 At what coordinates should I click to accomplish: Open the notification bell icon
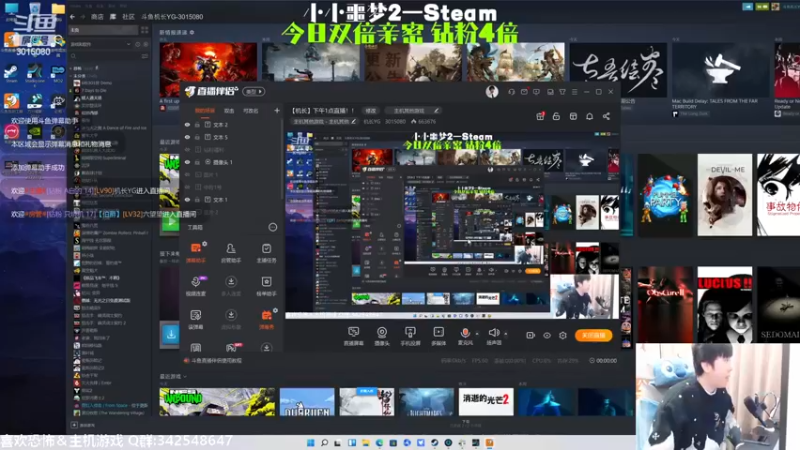[589, 116]
